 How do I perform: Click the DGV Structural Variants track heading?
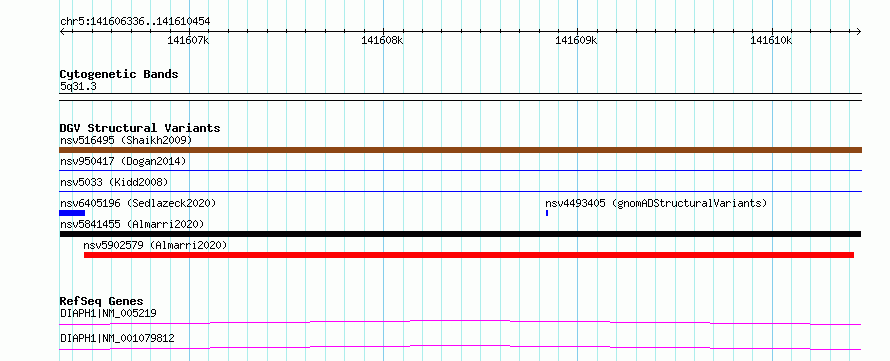pos(140,128)
